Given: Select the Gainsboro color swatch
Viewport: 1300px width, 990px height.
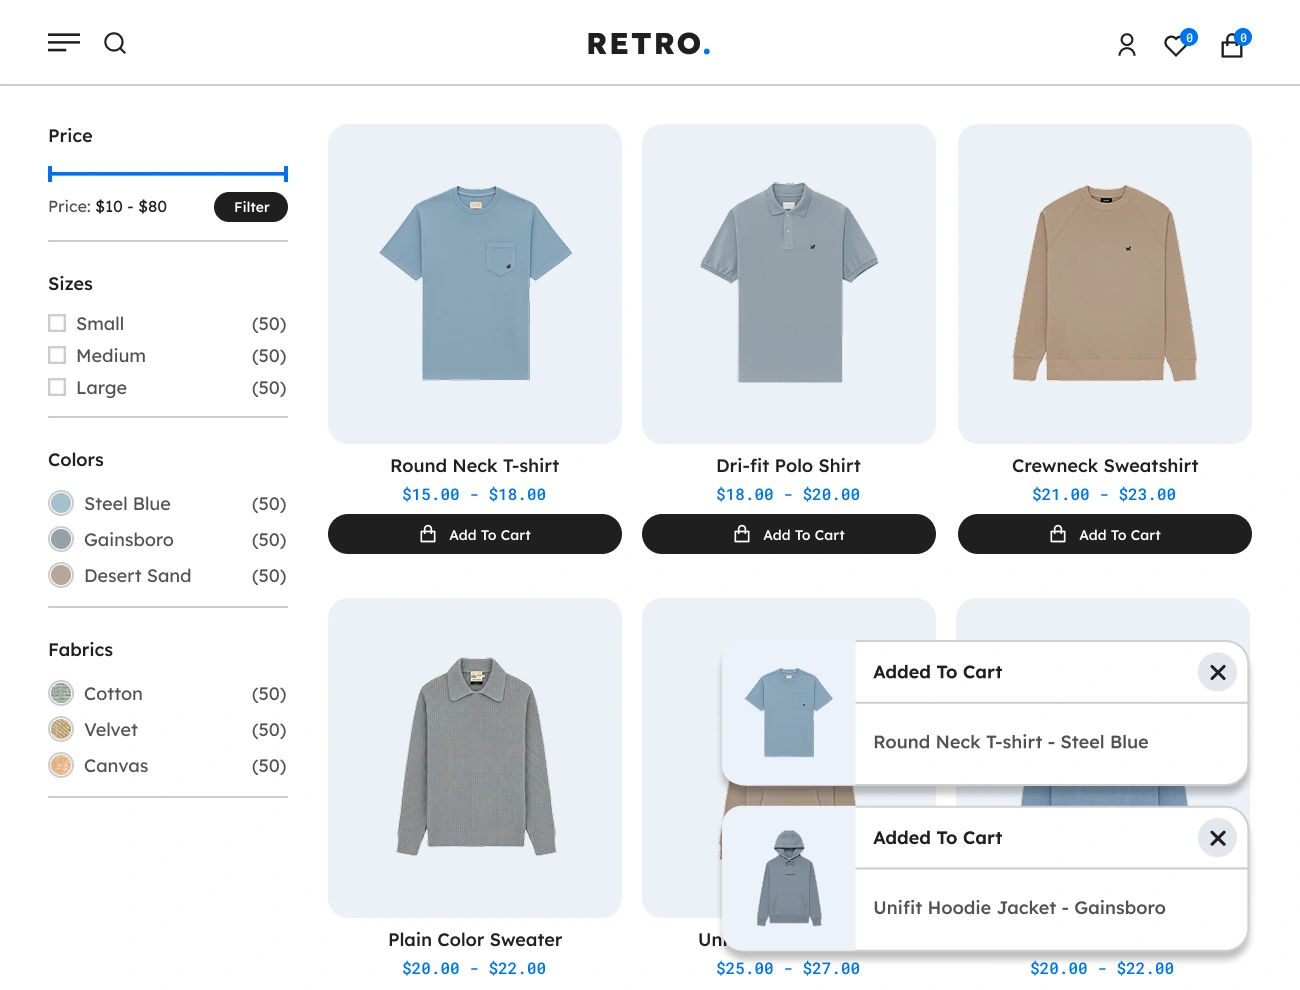Looking at the screenshot, I should click(x=61, y=539).
